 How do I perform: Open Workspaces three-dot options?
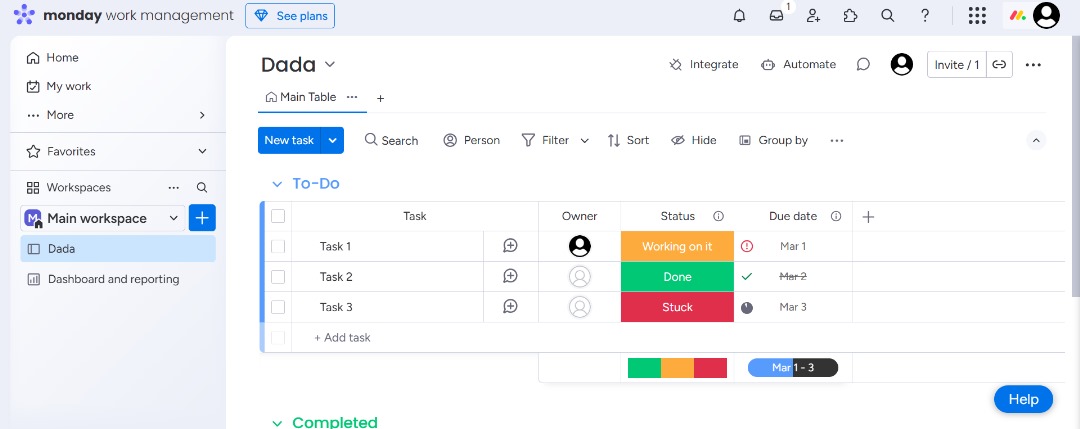pos(174,187)
